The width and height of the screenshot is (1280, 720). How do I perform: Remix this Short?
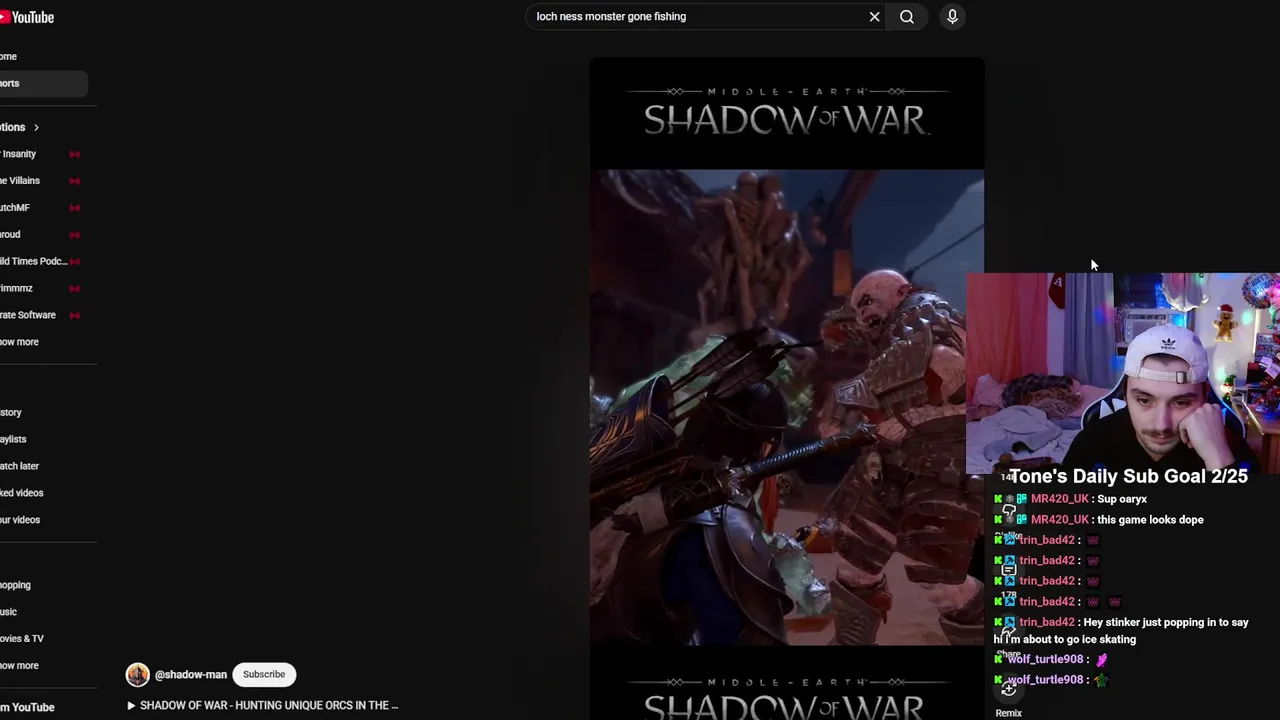tap(1008, 690)
